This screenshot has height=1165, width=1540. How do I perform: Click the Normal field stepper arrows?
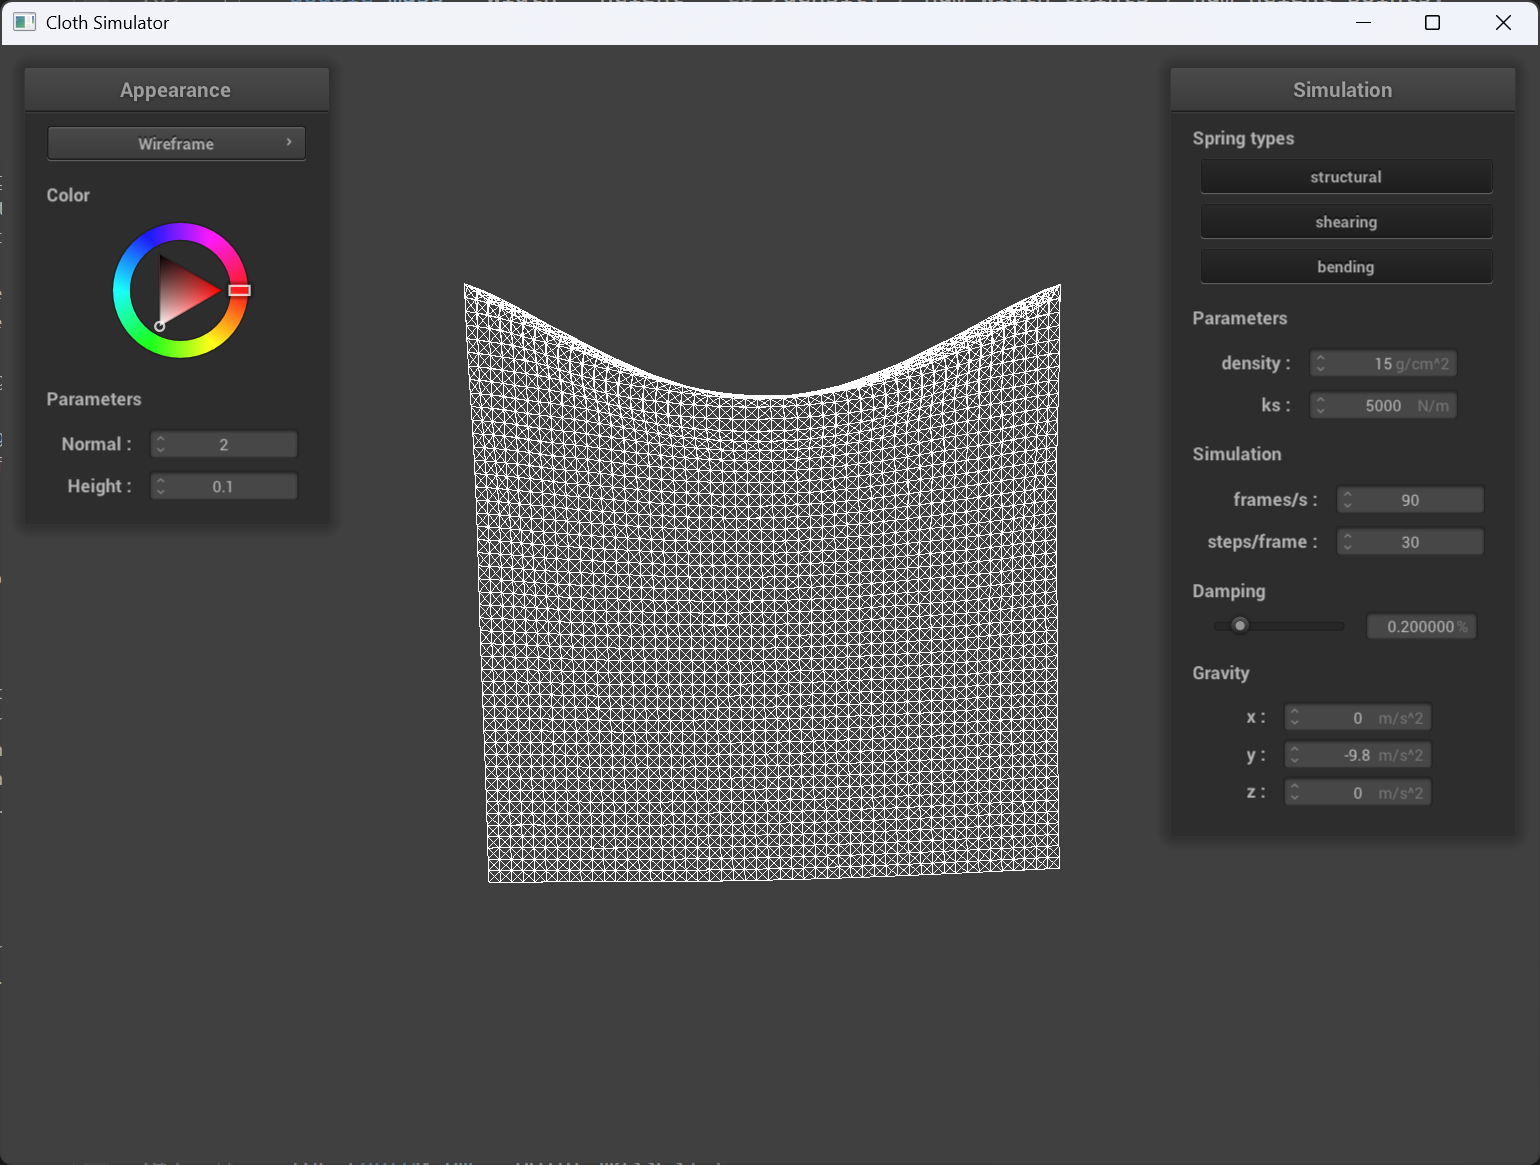click(161, 444)
